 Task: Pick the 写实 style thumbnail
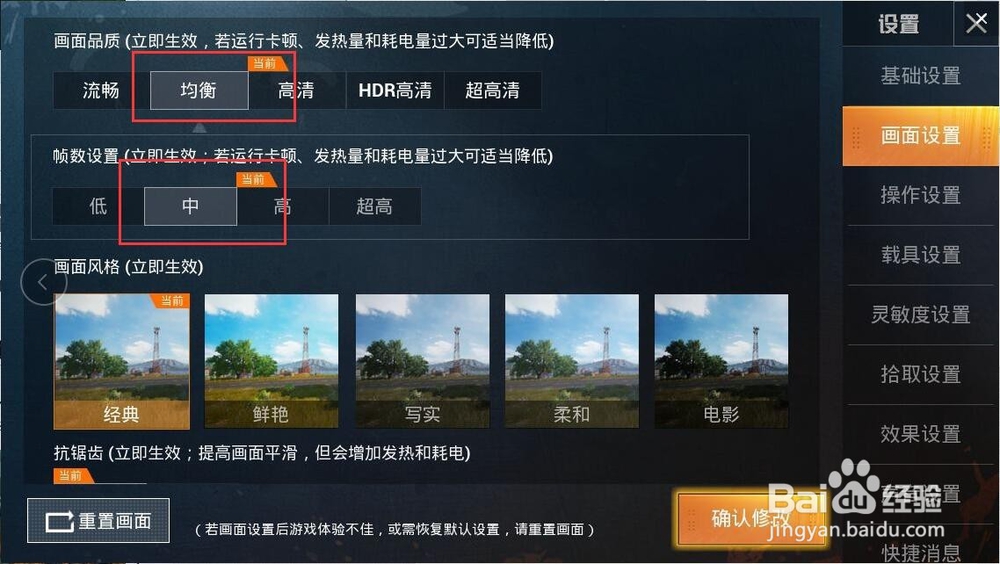click(422, 361)
